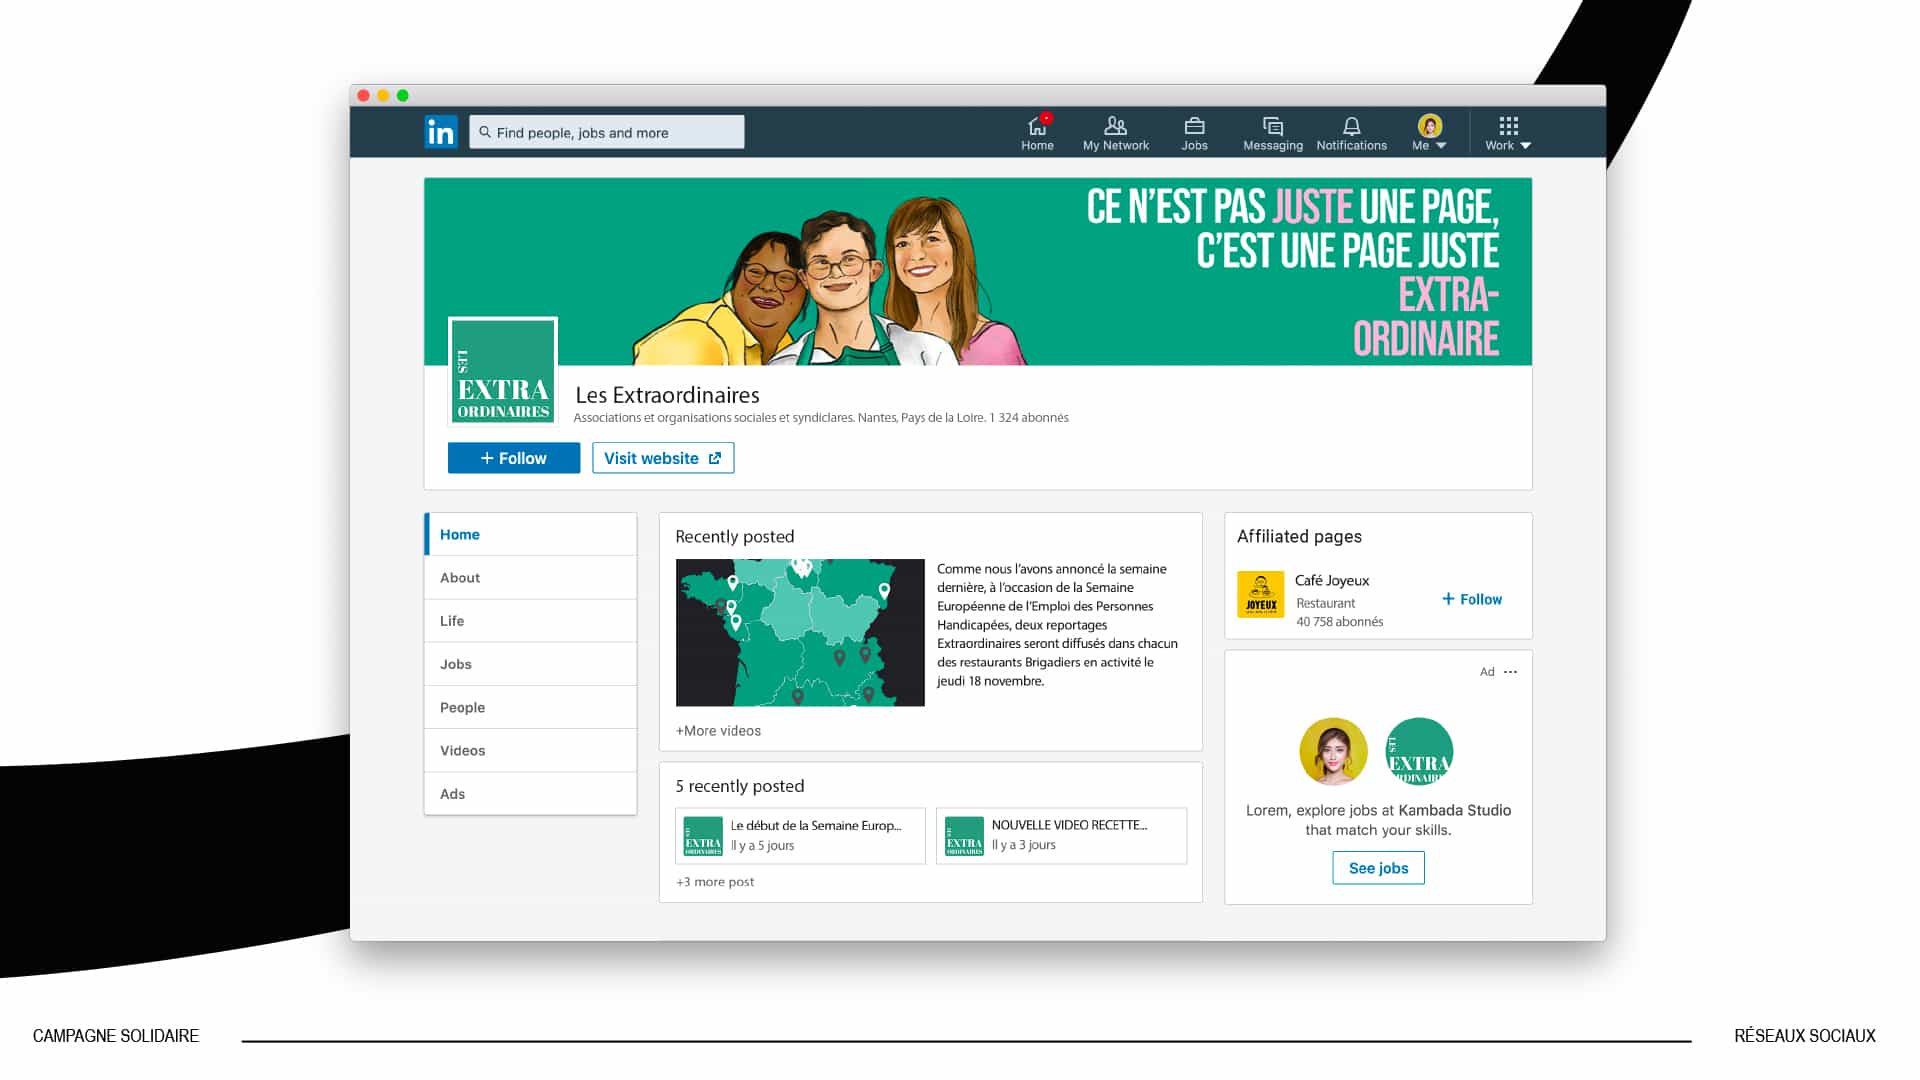Viewport: 1920px width, 1080px height.
Task: Click the ad profile photo avatar
Action: (1333, 752)
